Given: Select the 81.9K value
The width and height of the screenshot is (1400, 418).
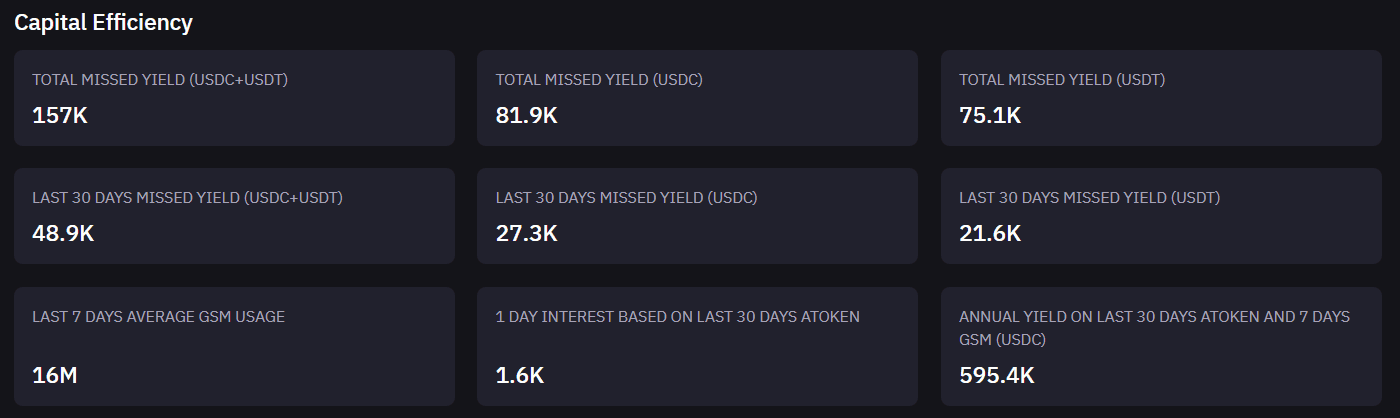Looking at the screenshot, I should click(526, 115).
